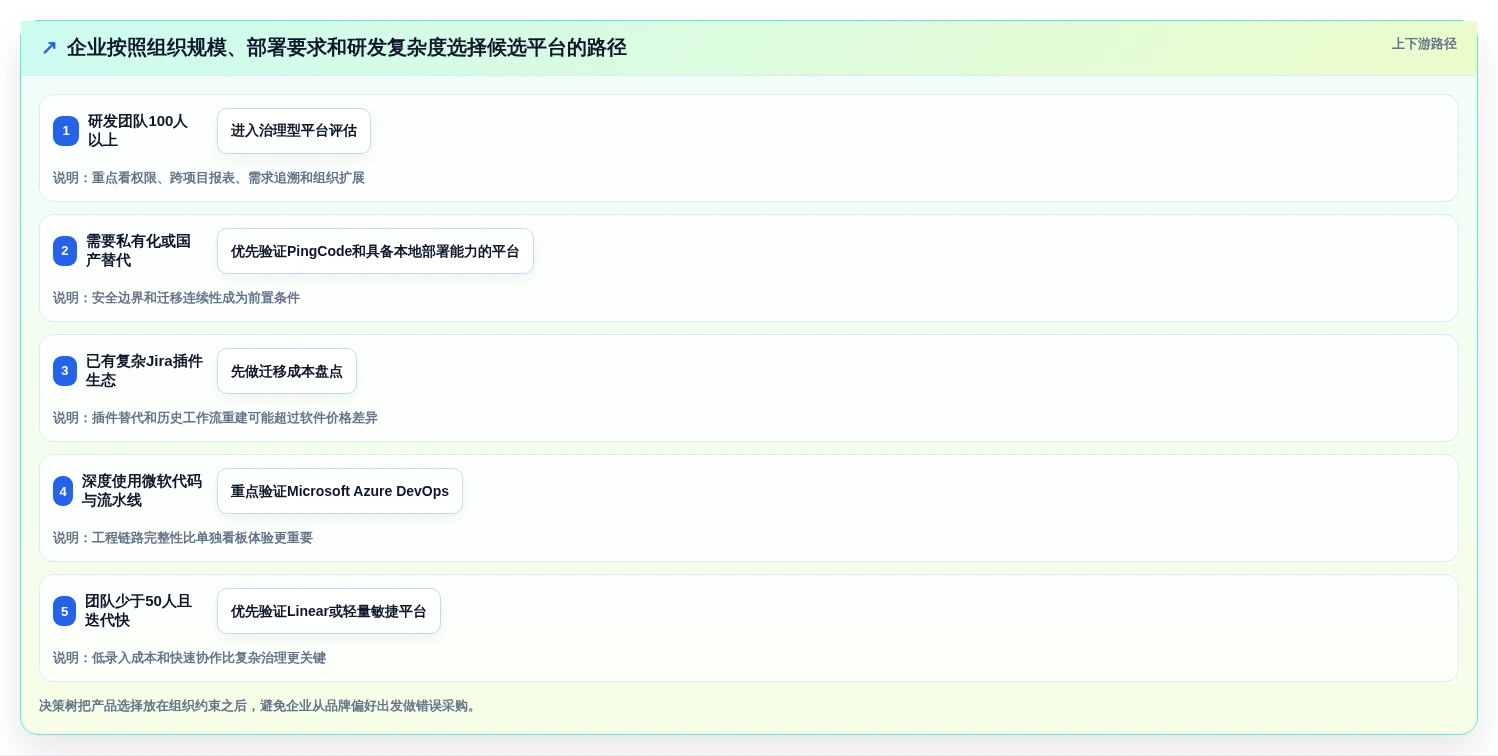Click the arrow icon beside the path title

[49, 48]
